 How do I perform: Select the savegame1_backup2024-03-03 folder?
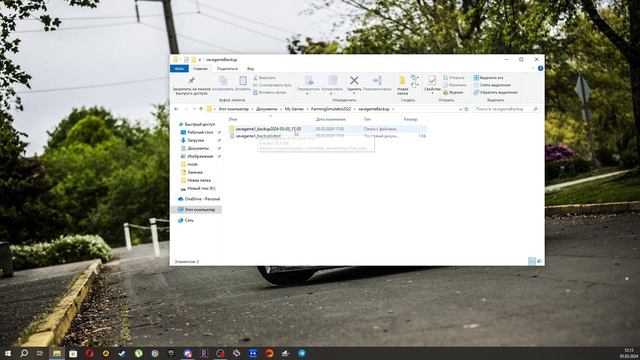327,129
